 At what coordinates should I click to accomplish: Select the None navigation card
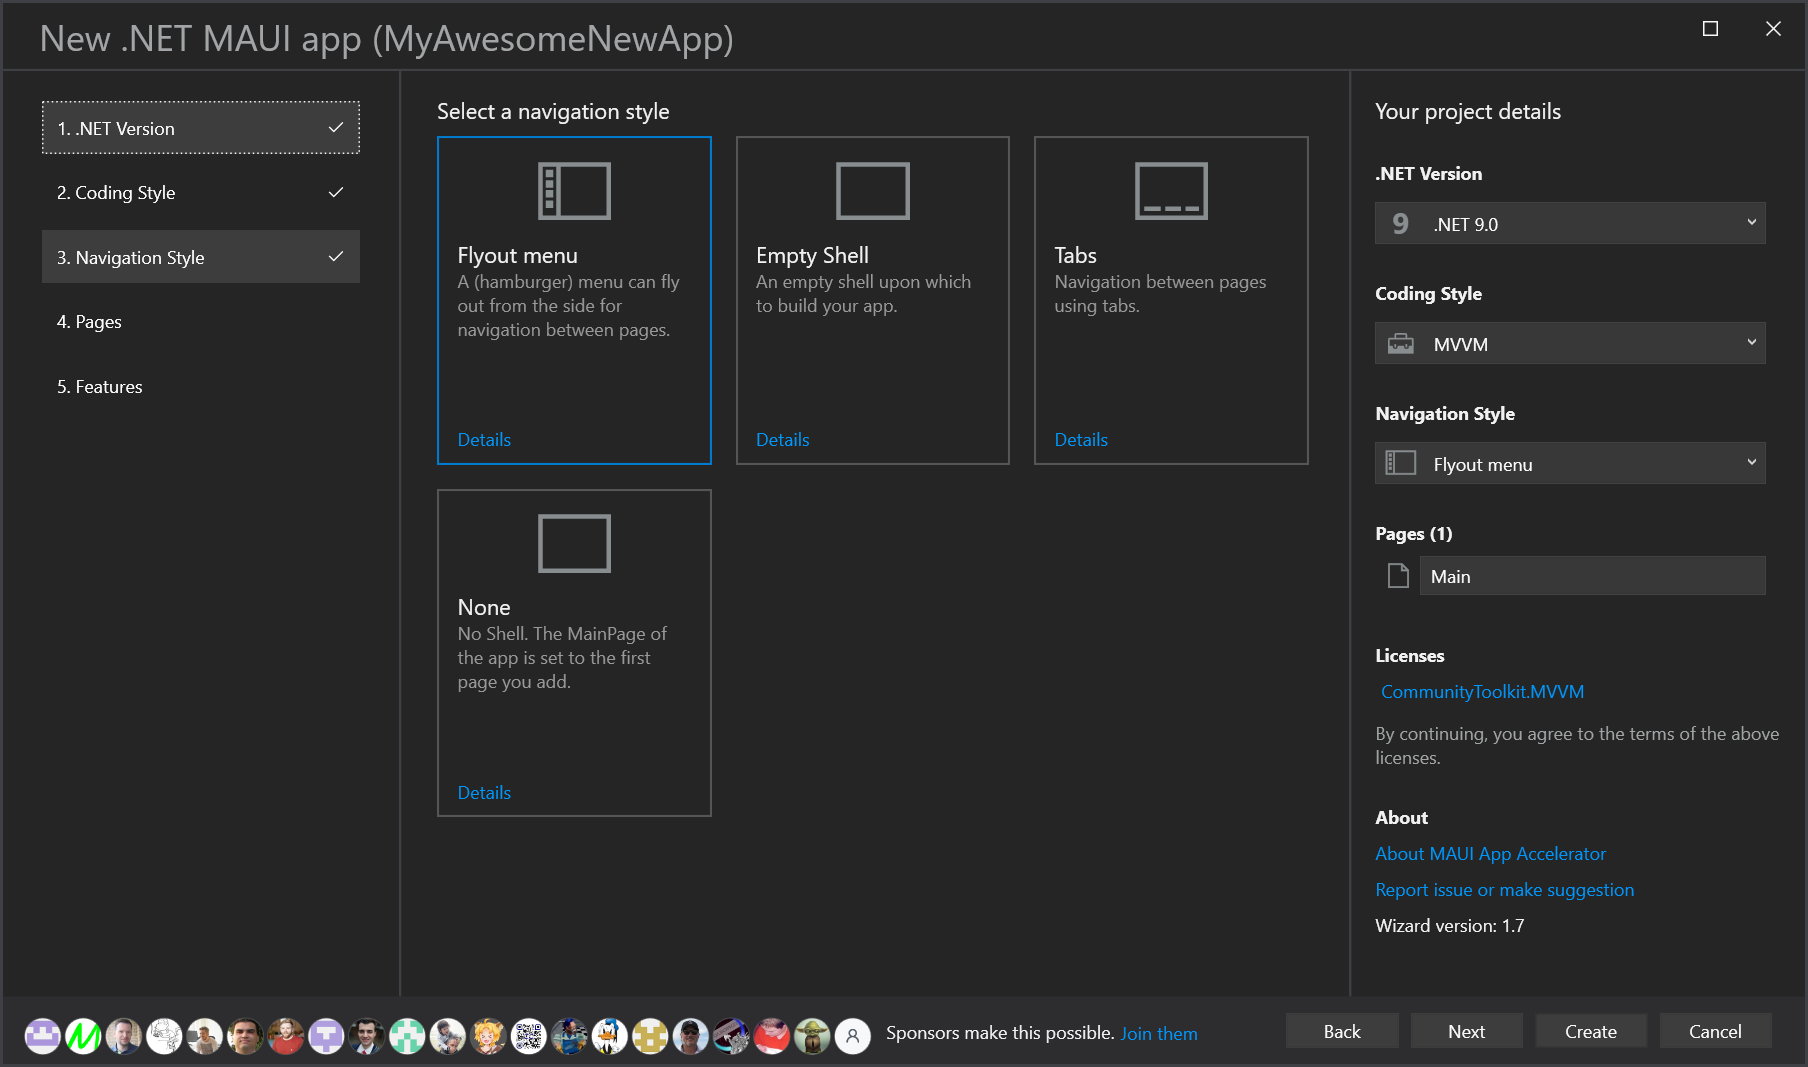pyautogui.click(x=574, y=653)
